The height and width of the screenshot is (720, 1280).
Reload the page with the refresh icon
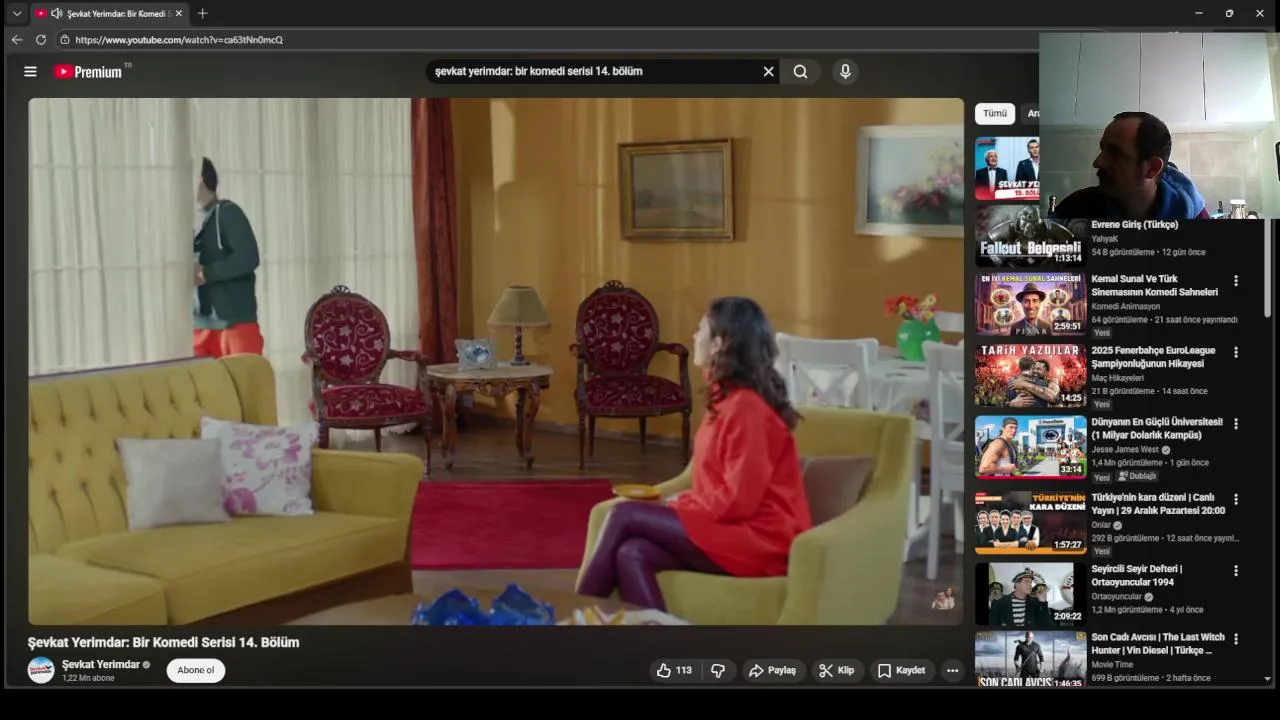(40, 40)
